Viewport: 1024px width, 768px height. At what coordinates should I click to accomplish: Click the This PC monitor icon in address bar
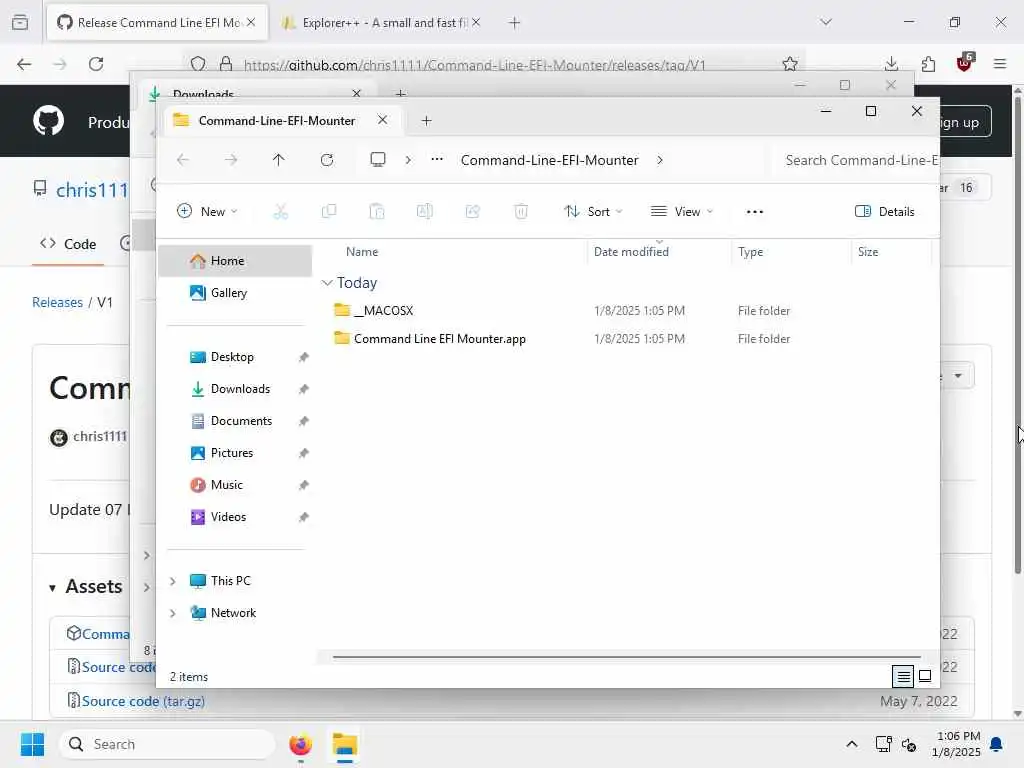377,160
